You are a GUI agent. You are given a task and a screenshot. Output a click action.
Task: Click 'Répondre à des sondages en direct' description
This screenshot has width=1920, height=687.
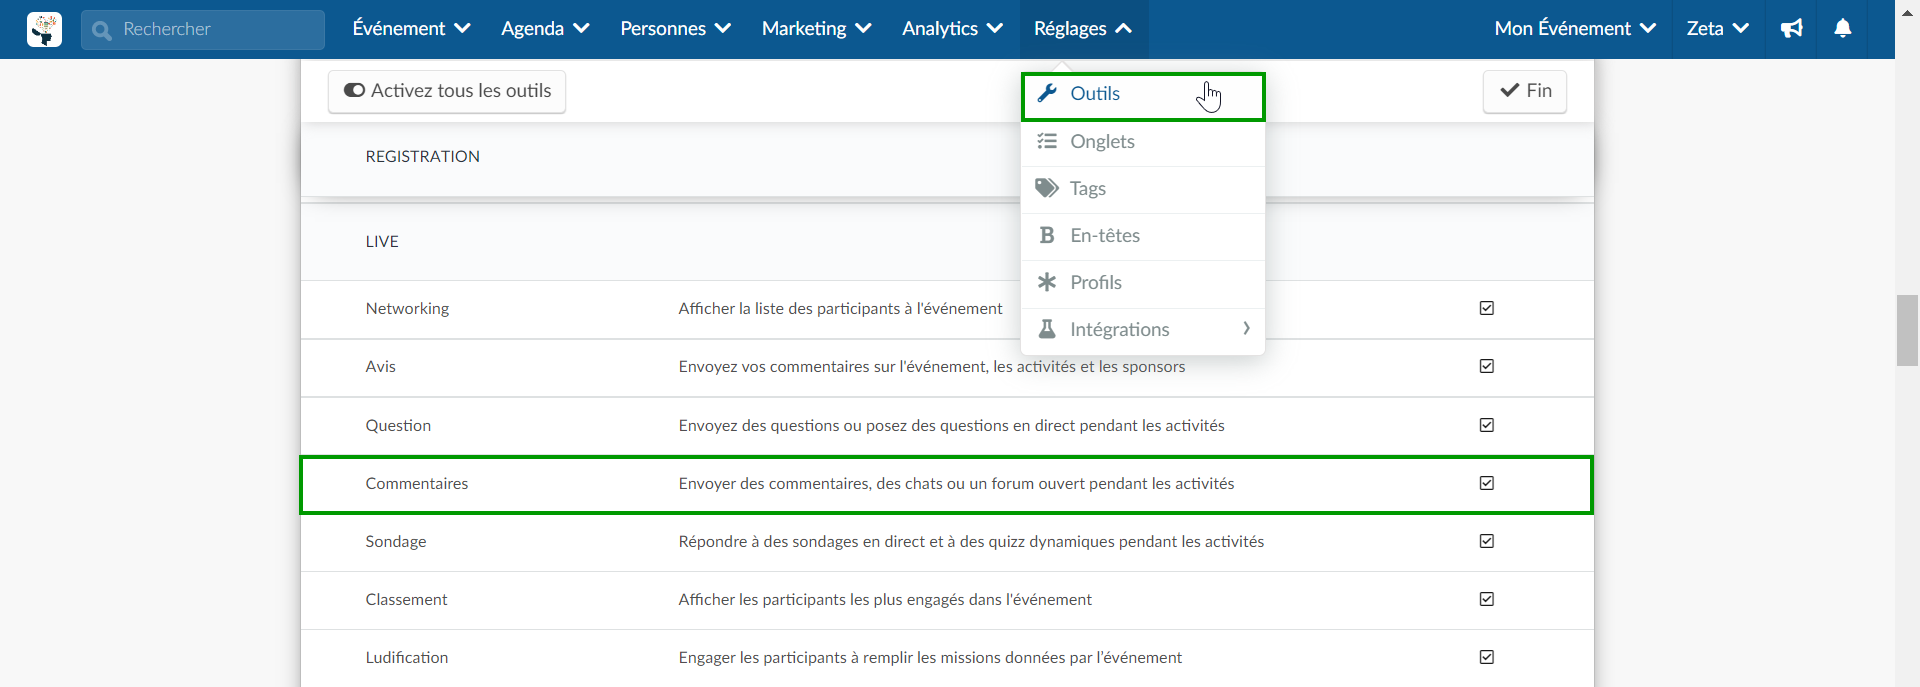tap(971, 541)
